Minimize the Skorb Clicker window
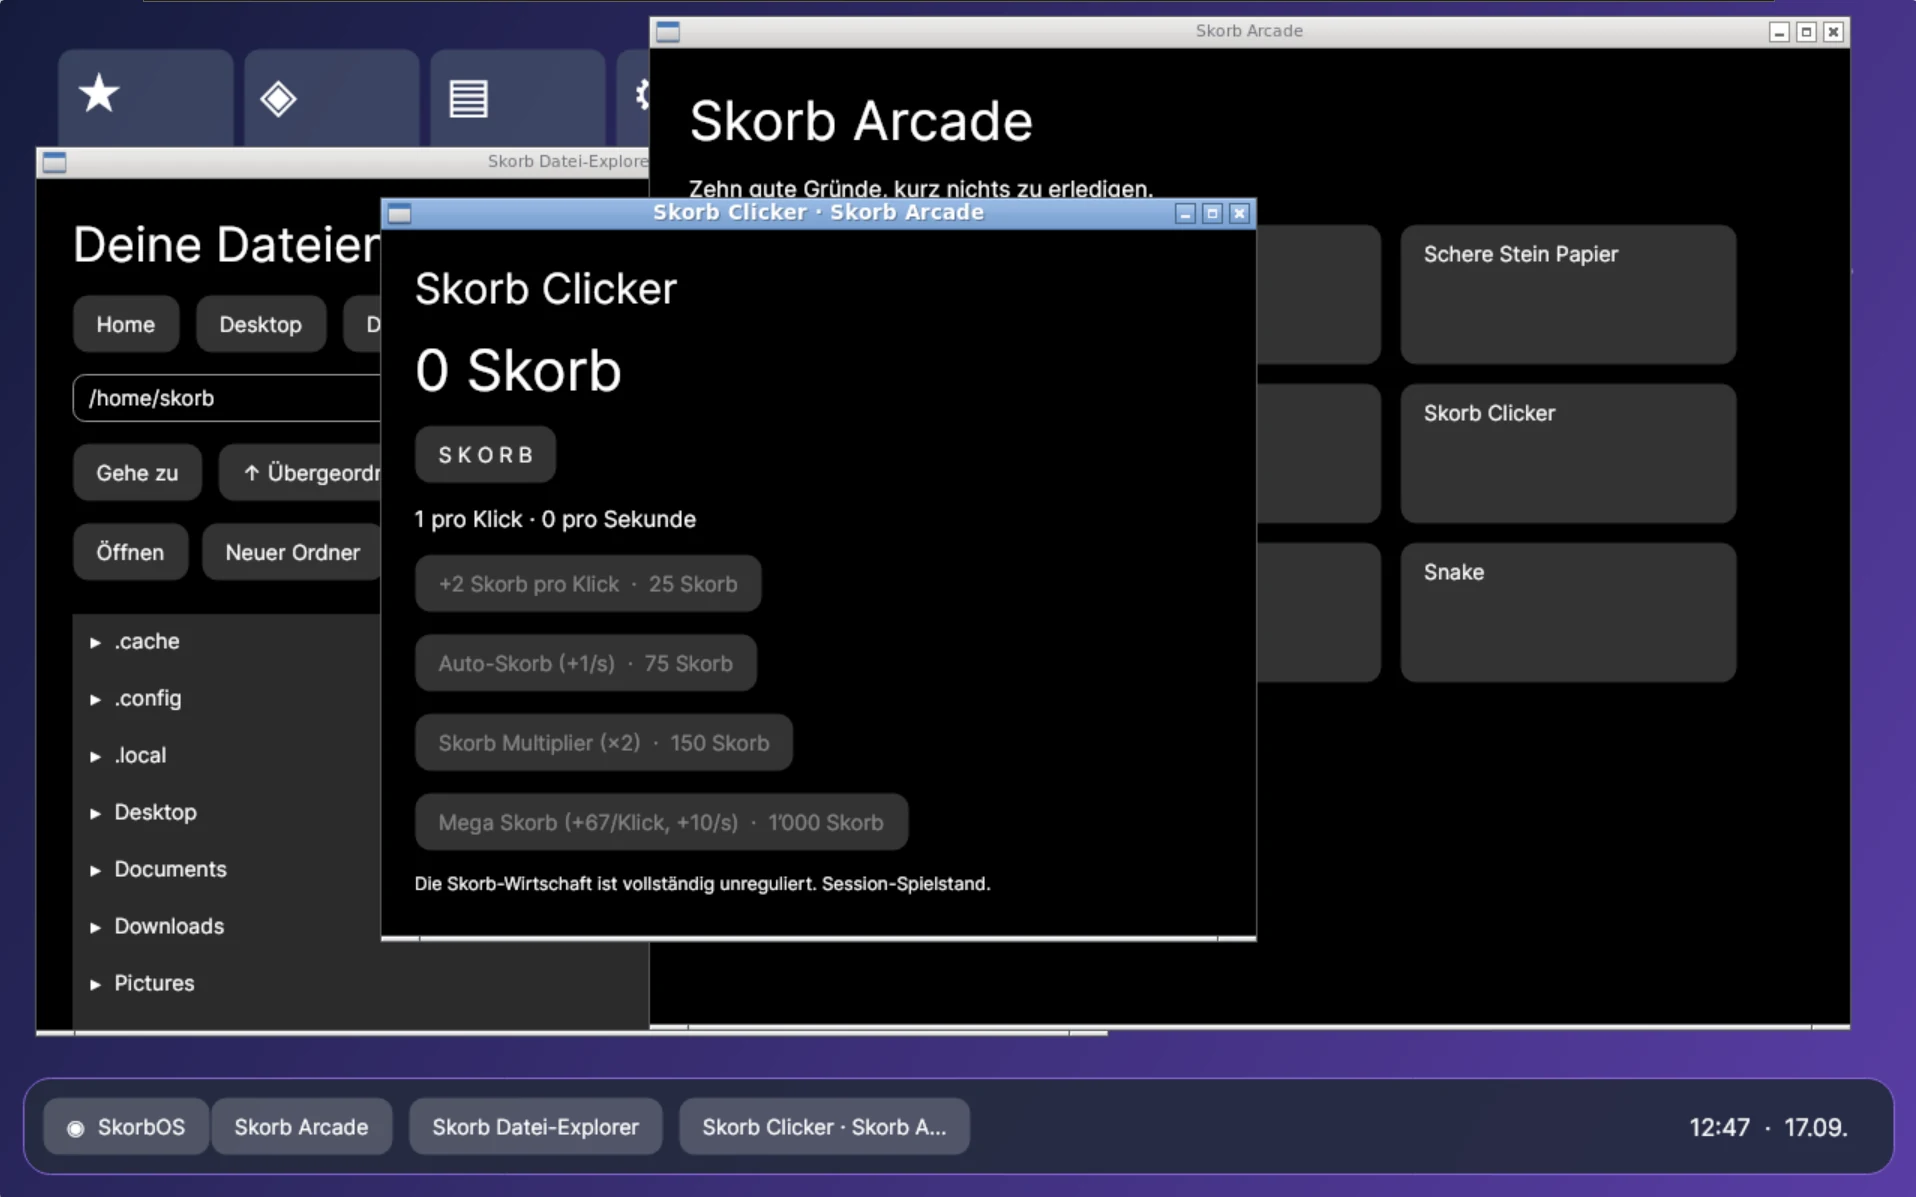Image resolution: width=1916 pixels, height=1197 pixels. [x=1185, y=213]
